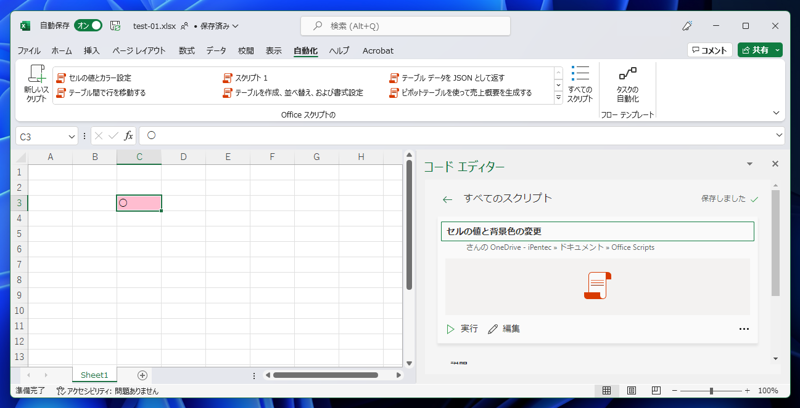This screenshot has height=408, width=800.
Task: Confirm entry with the checkmark icon
Action: click(x=114, y=136)
